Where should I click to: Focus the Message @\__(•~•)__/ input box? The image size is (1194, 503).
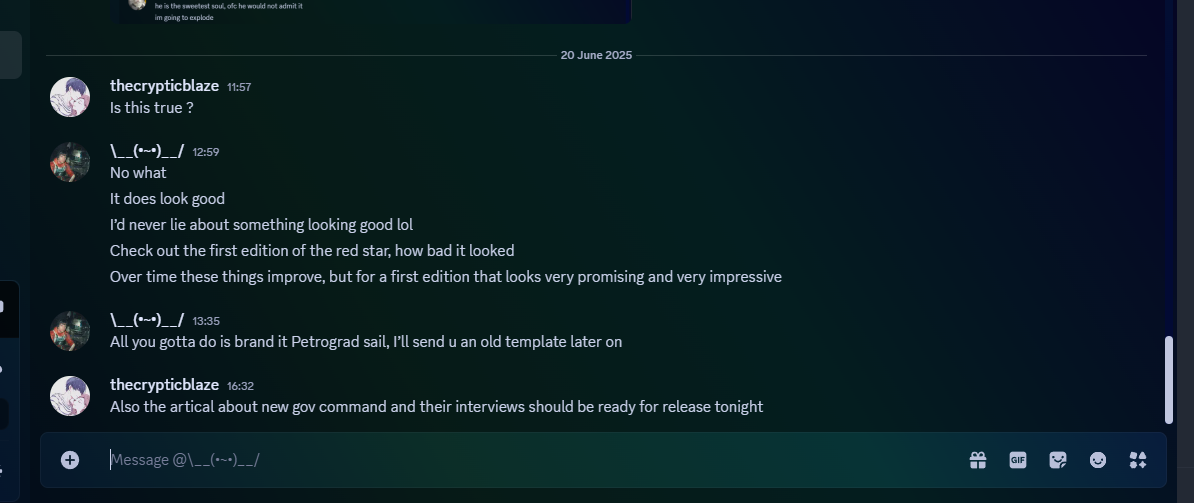533,460
